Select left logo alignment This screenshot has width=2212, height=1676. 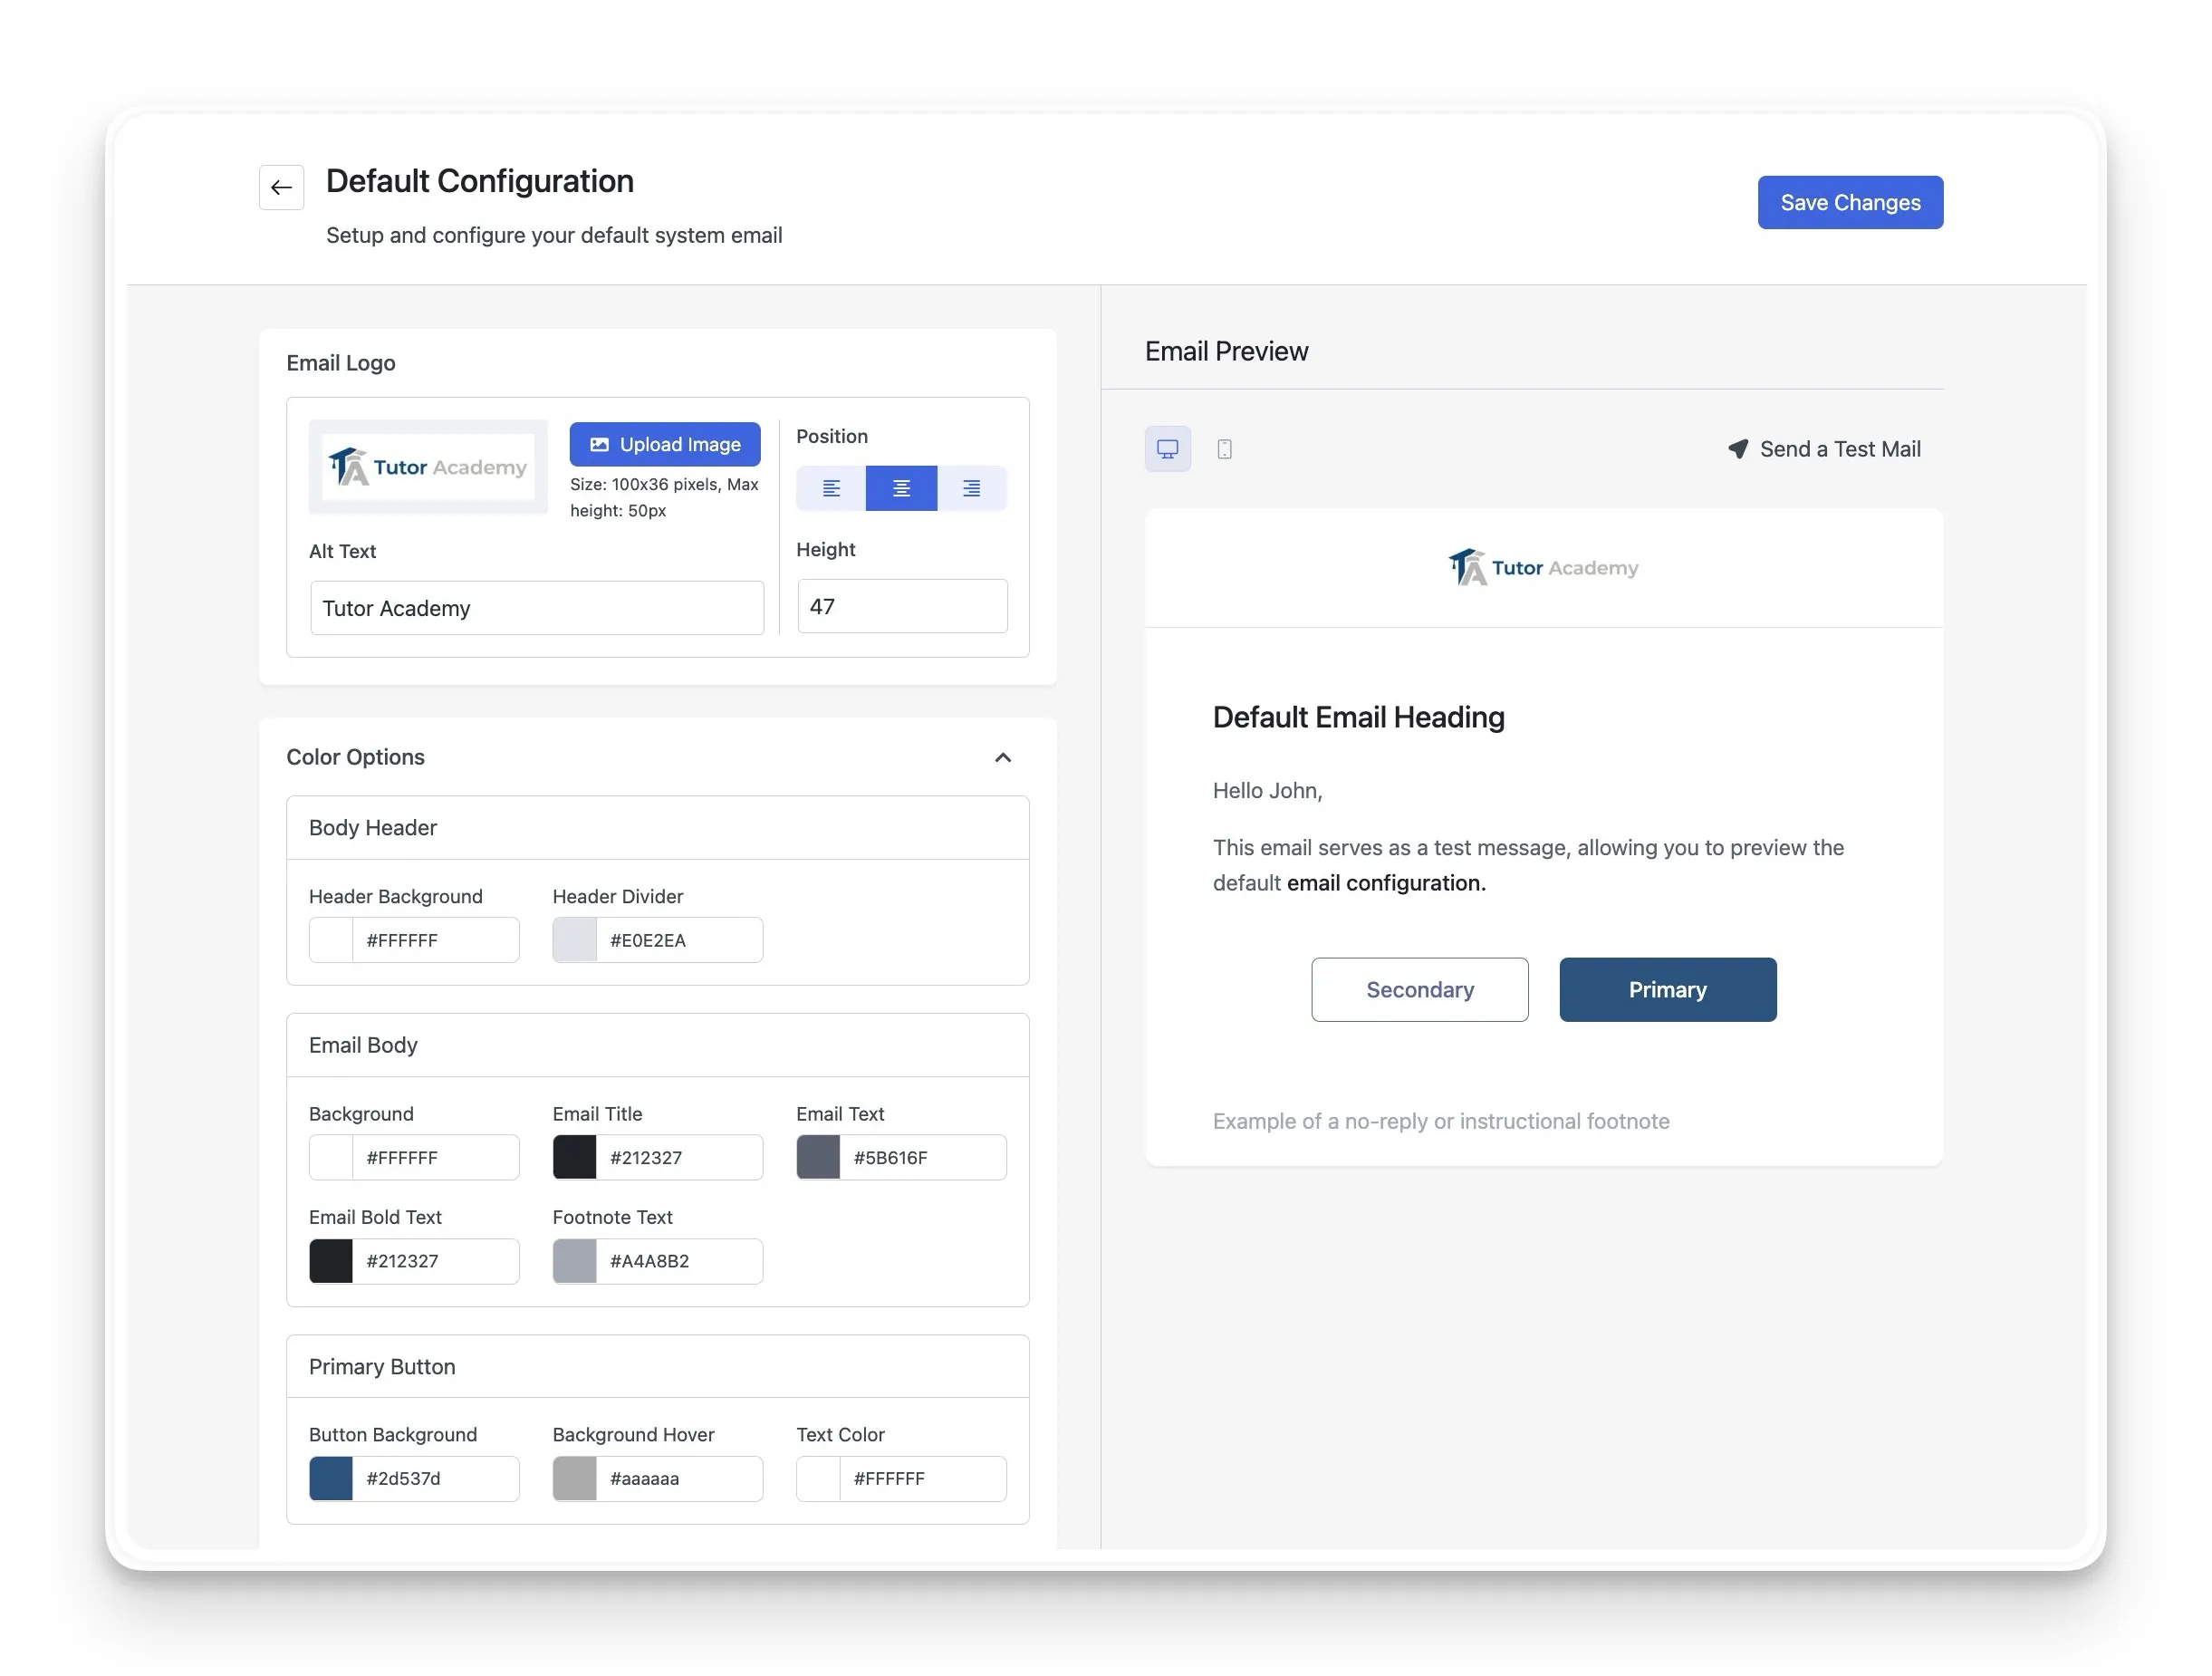[x=830, y=488]
